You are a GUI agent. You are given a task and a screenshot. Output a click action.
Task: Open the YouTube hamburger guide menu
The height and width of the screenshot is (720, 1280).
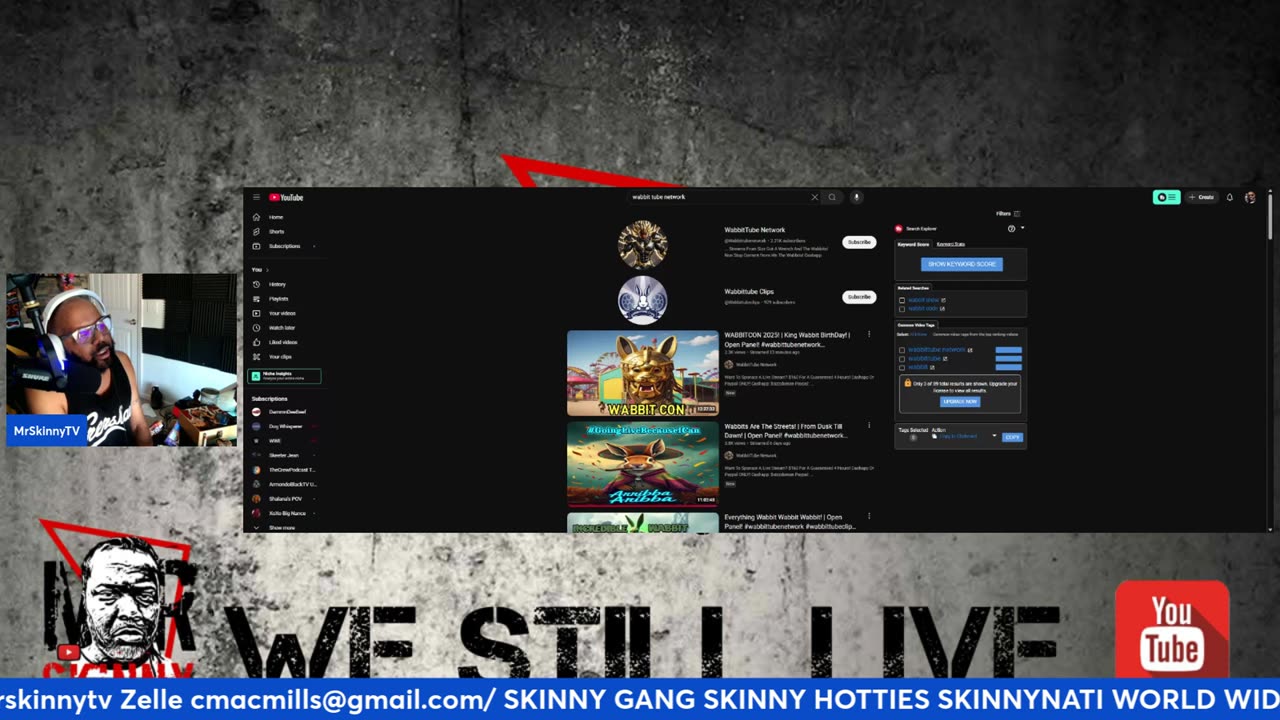pos(256,197)
